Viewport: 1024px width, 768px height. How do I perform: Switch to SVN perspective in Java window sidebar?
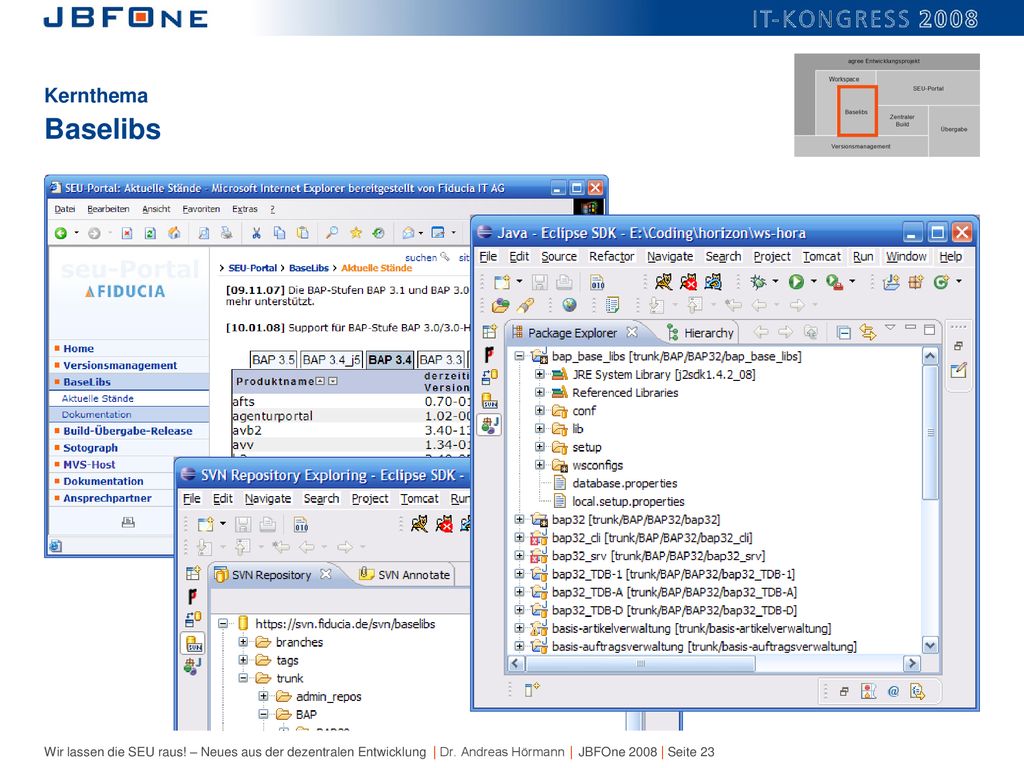point(490,401)
